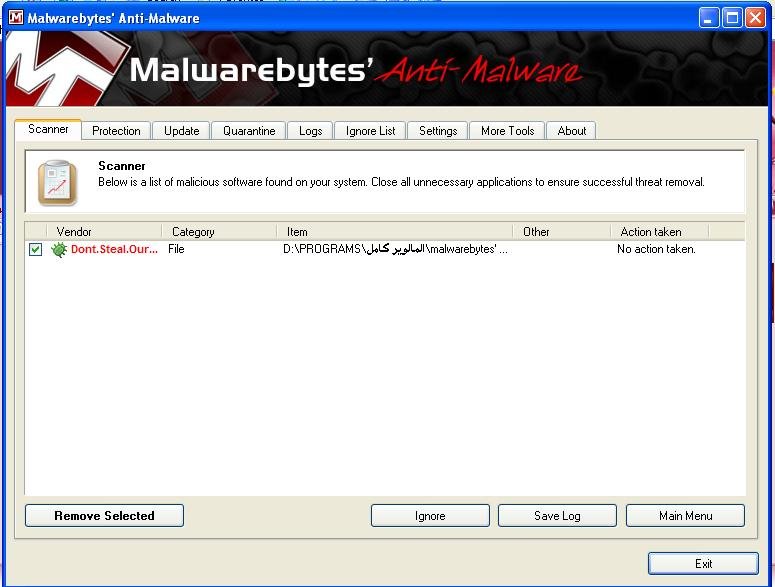Click the File category cell
Screen dimensions: 775x587
point(176,249)
